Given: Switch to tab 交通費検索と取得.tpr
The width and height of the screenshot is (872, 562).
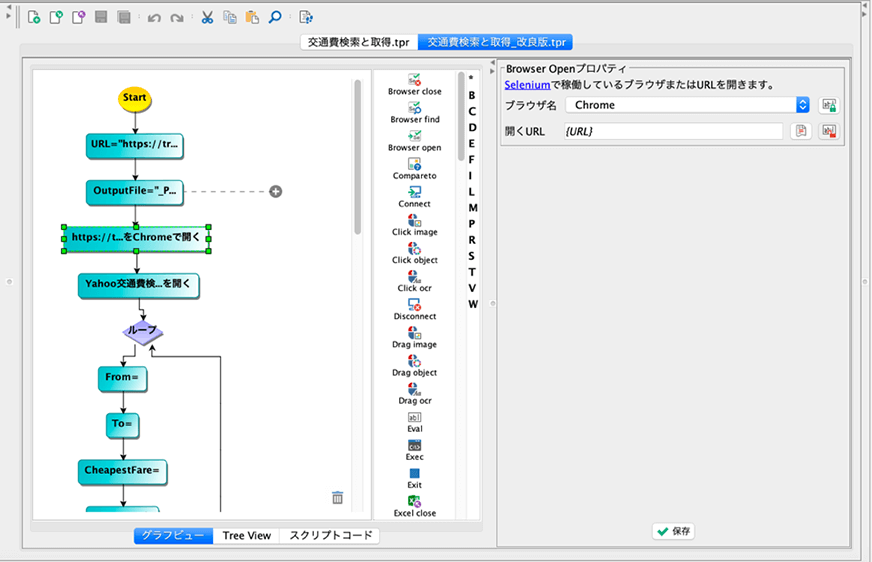Looking at the screenshot, I should (359, 42).
